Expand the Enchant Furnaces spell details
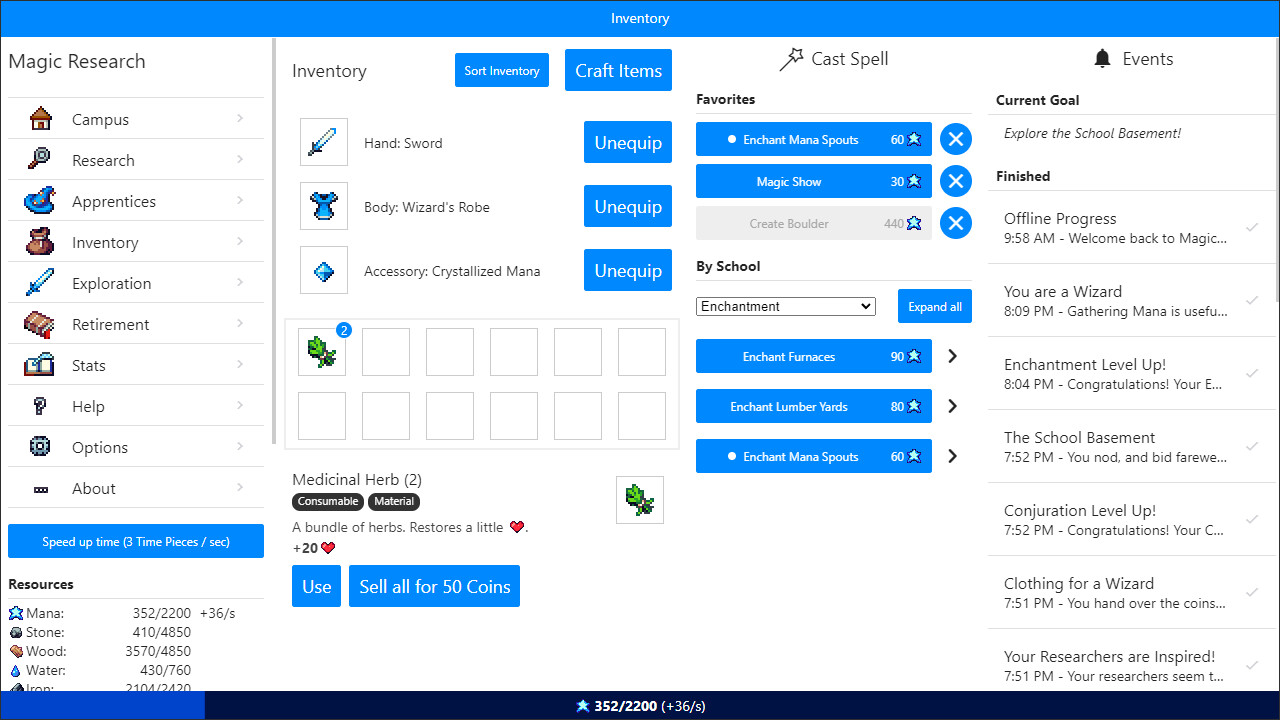Image resolution: width=1280 pixels, height=720 pixels. (951, 355)
